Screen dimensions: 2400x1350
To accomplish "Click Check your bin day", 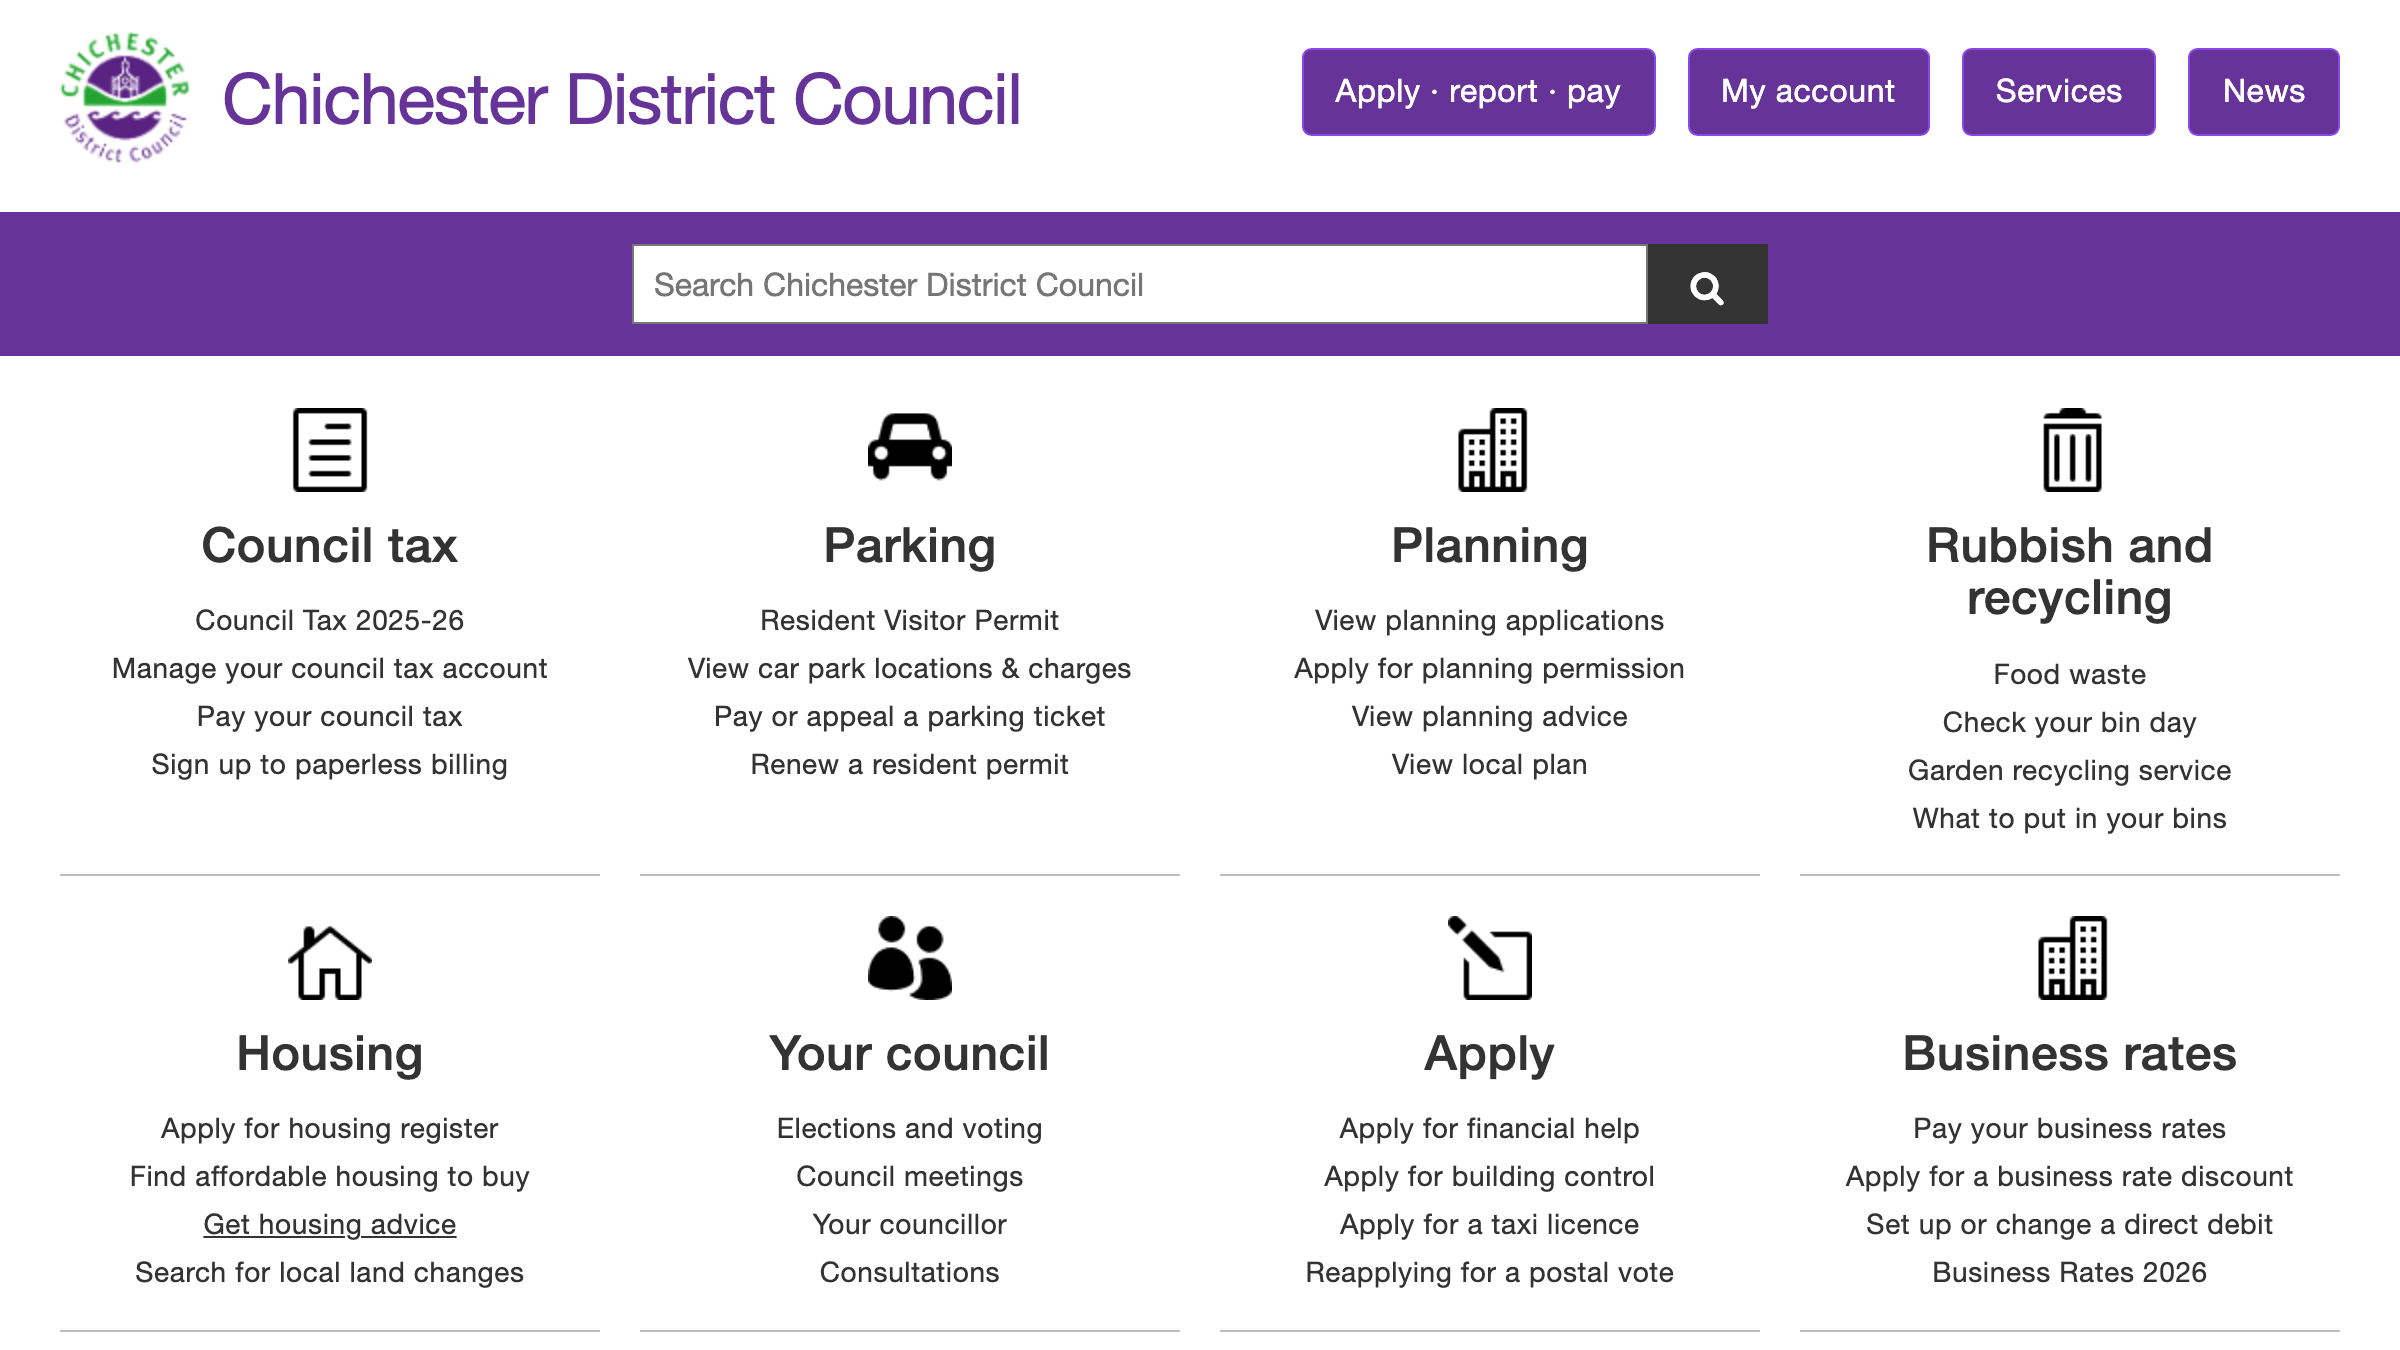I will tap(2069, 721).
